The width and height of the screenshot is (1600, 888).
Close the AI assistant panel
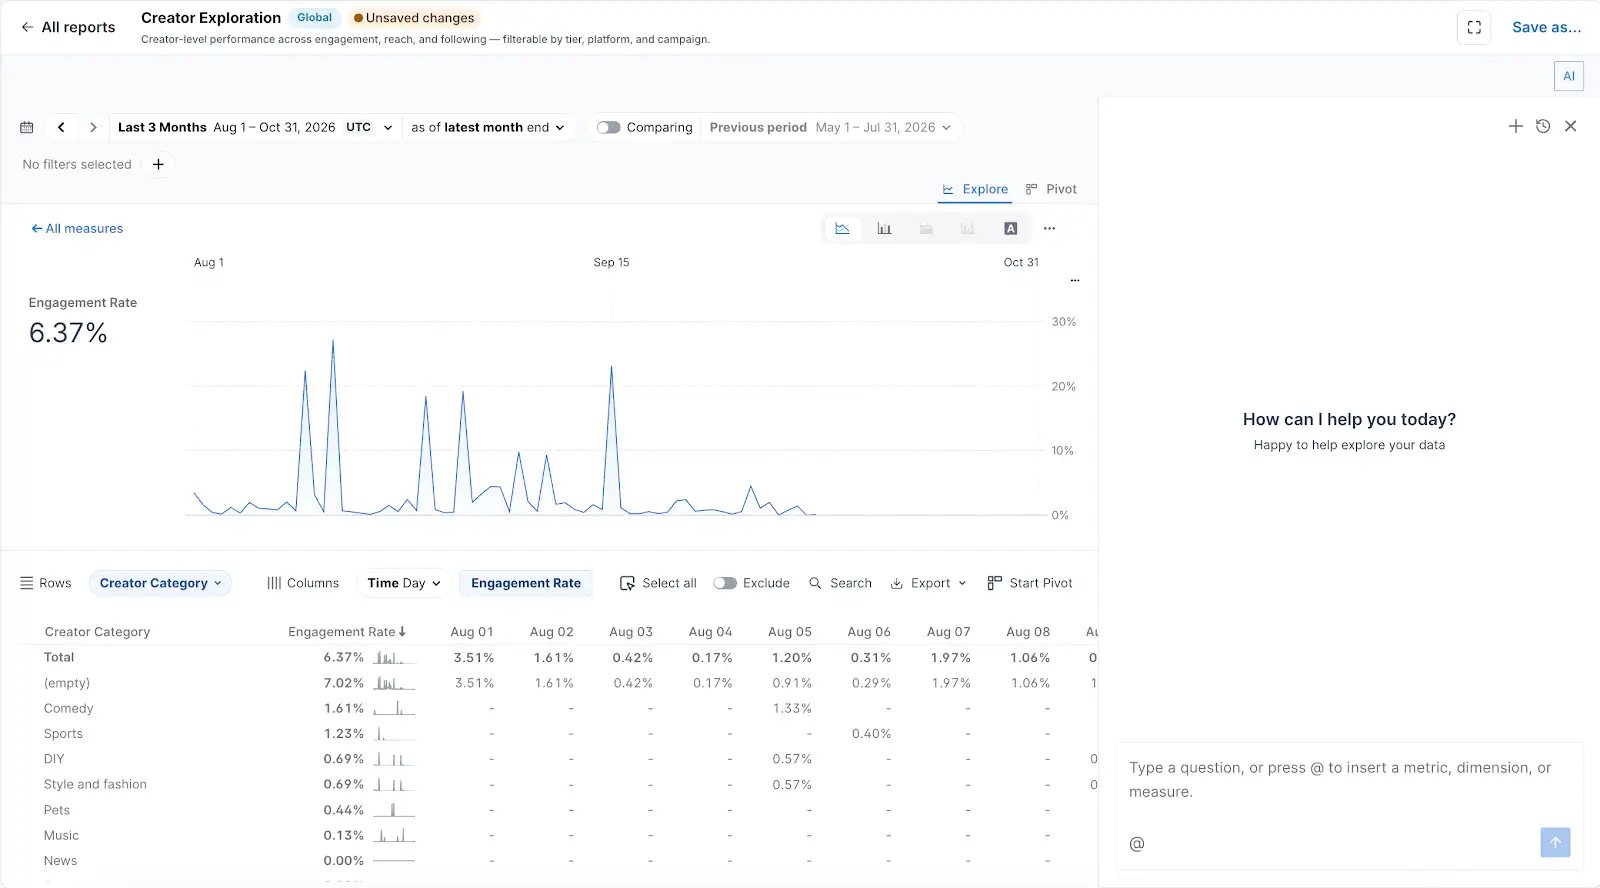[1571, 126]
